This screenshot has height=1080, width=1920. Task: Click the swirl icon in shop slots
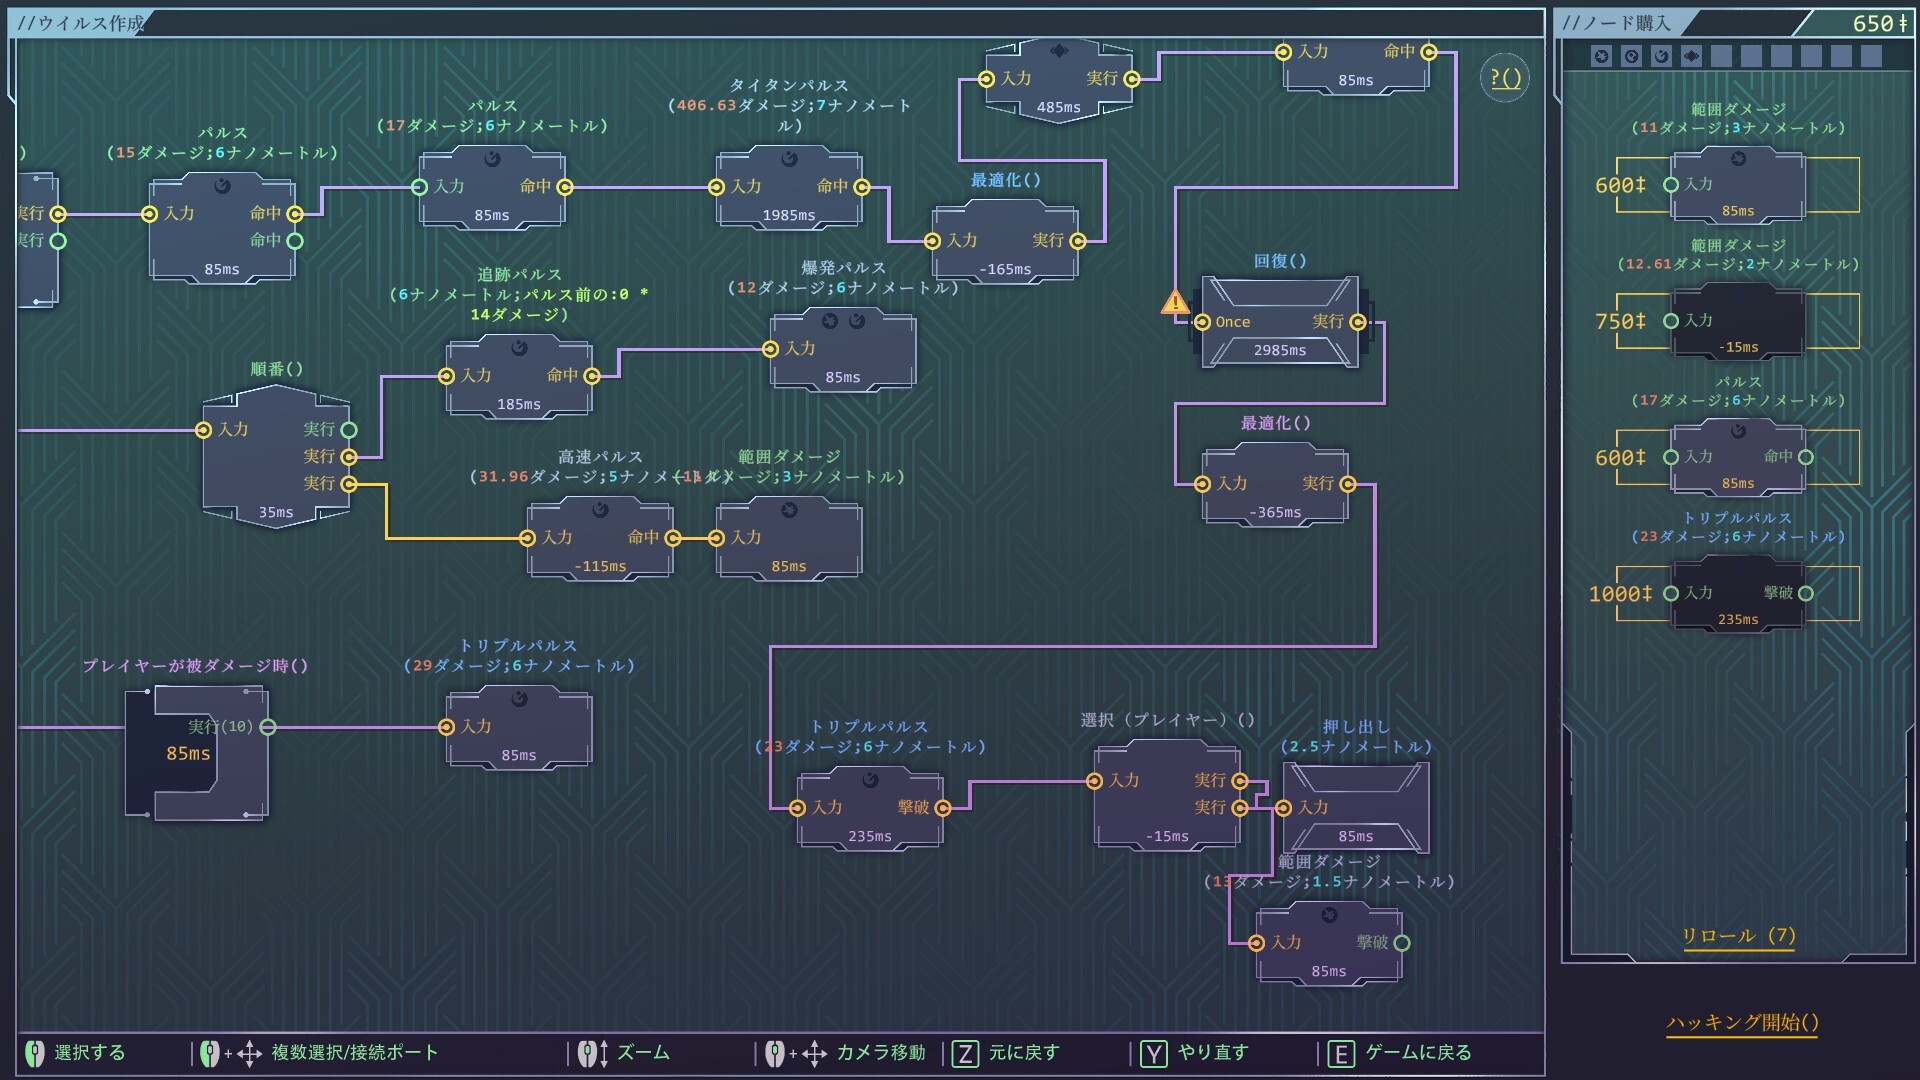pos(1661,56)
